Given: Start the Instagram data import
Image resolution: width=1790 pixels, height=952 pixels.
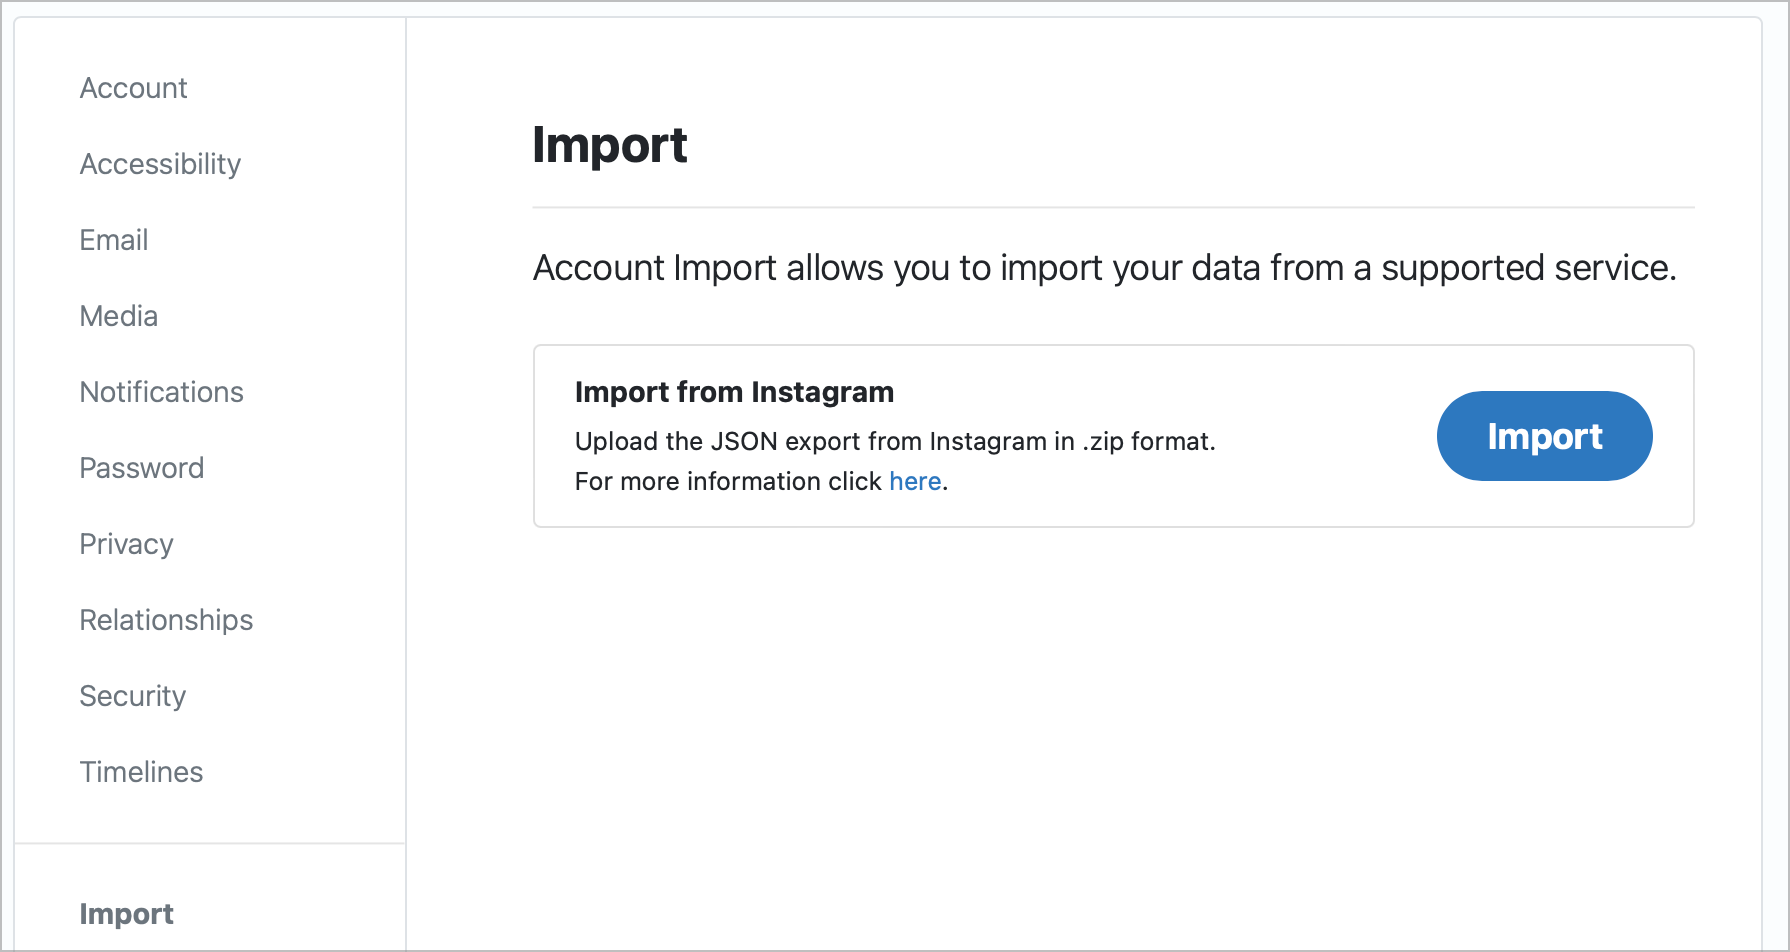Looking at the screenshot, I should tap(1544, 435).
